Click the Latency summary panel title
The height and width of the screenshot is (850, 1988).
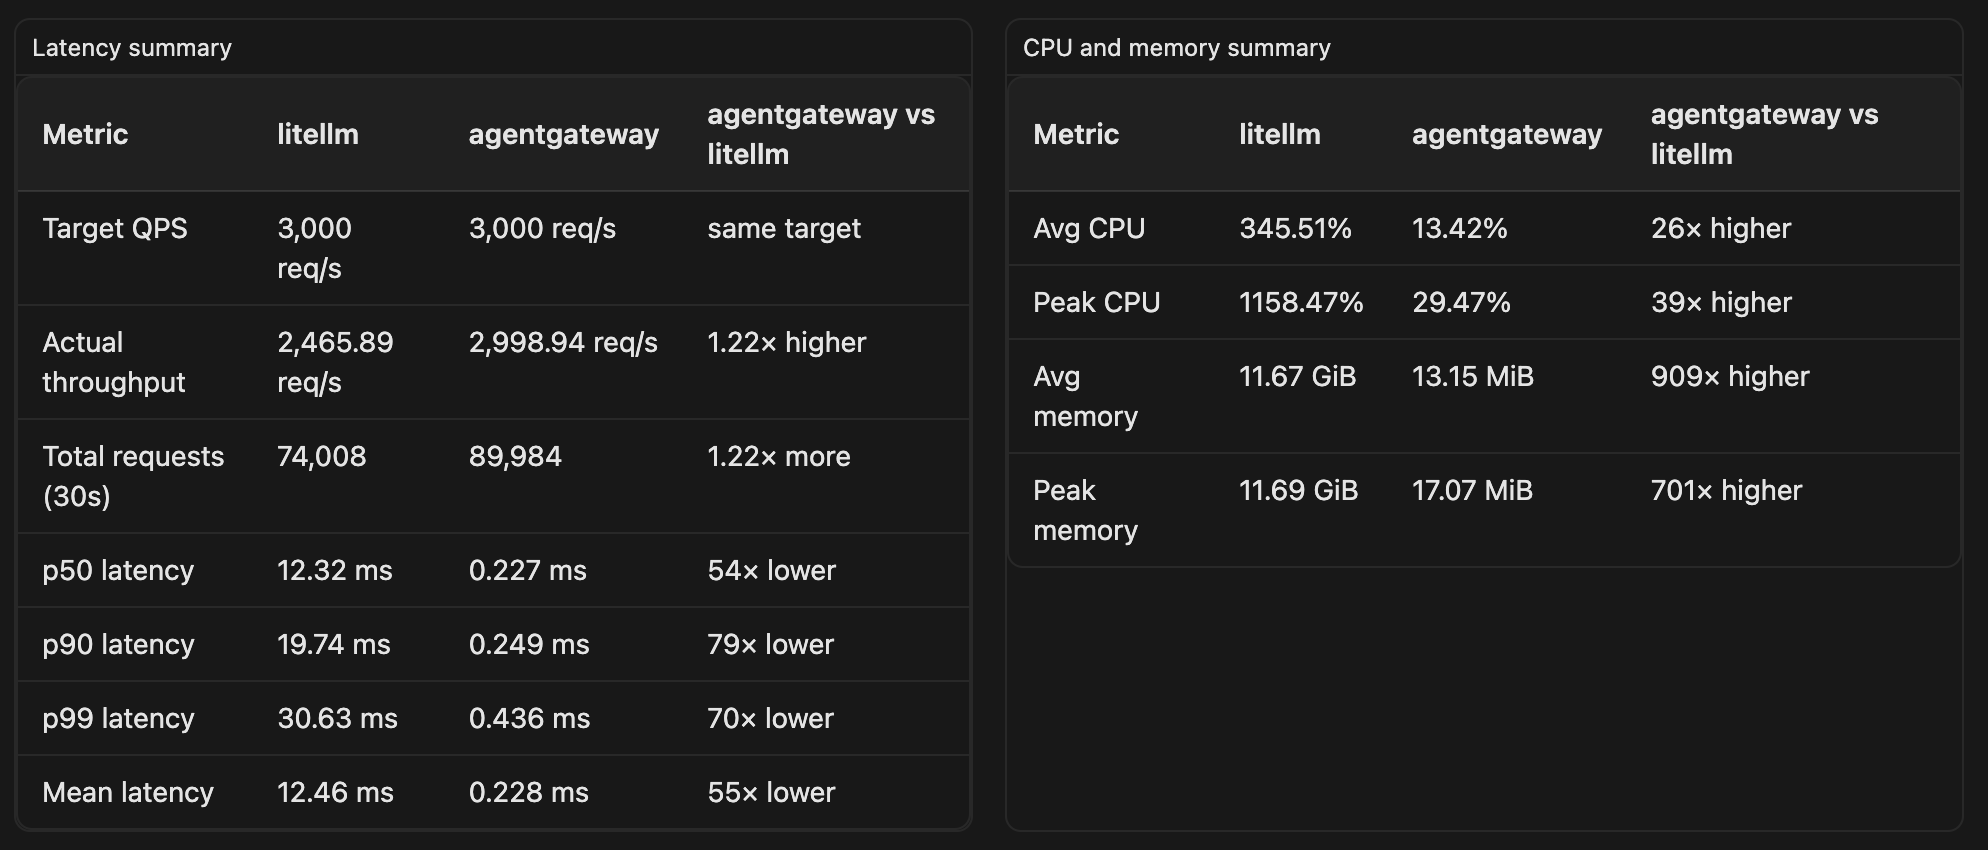[132, 48]
